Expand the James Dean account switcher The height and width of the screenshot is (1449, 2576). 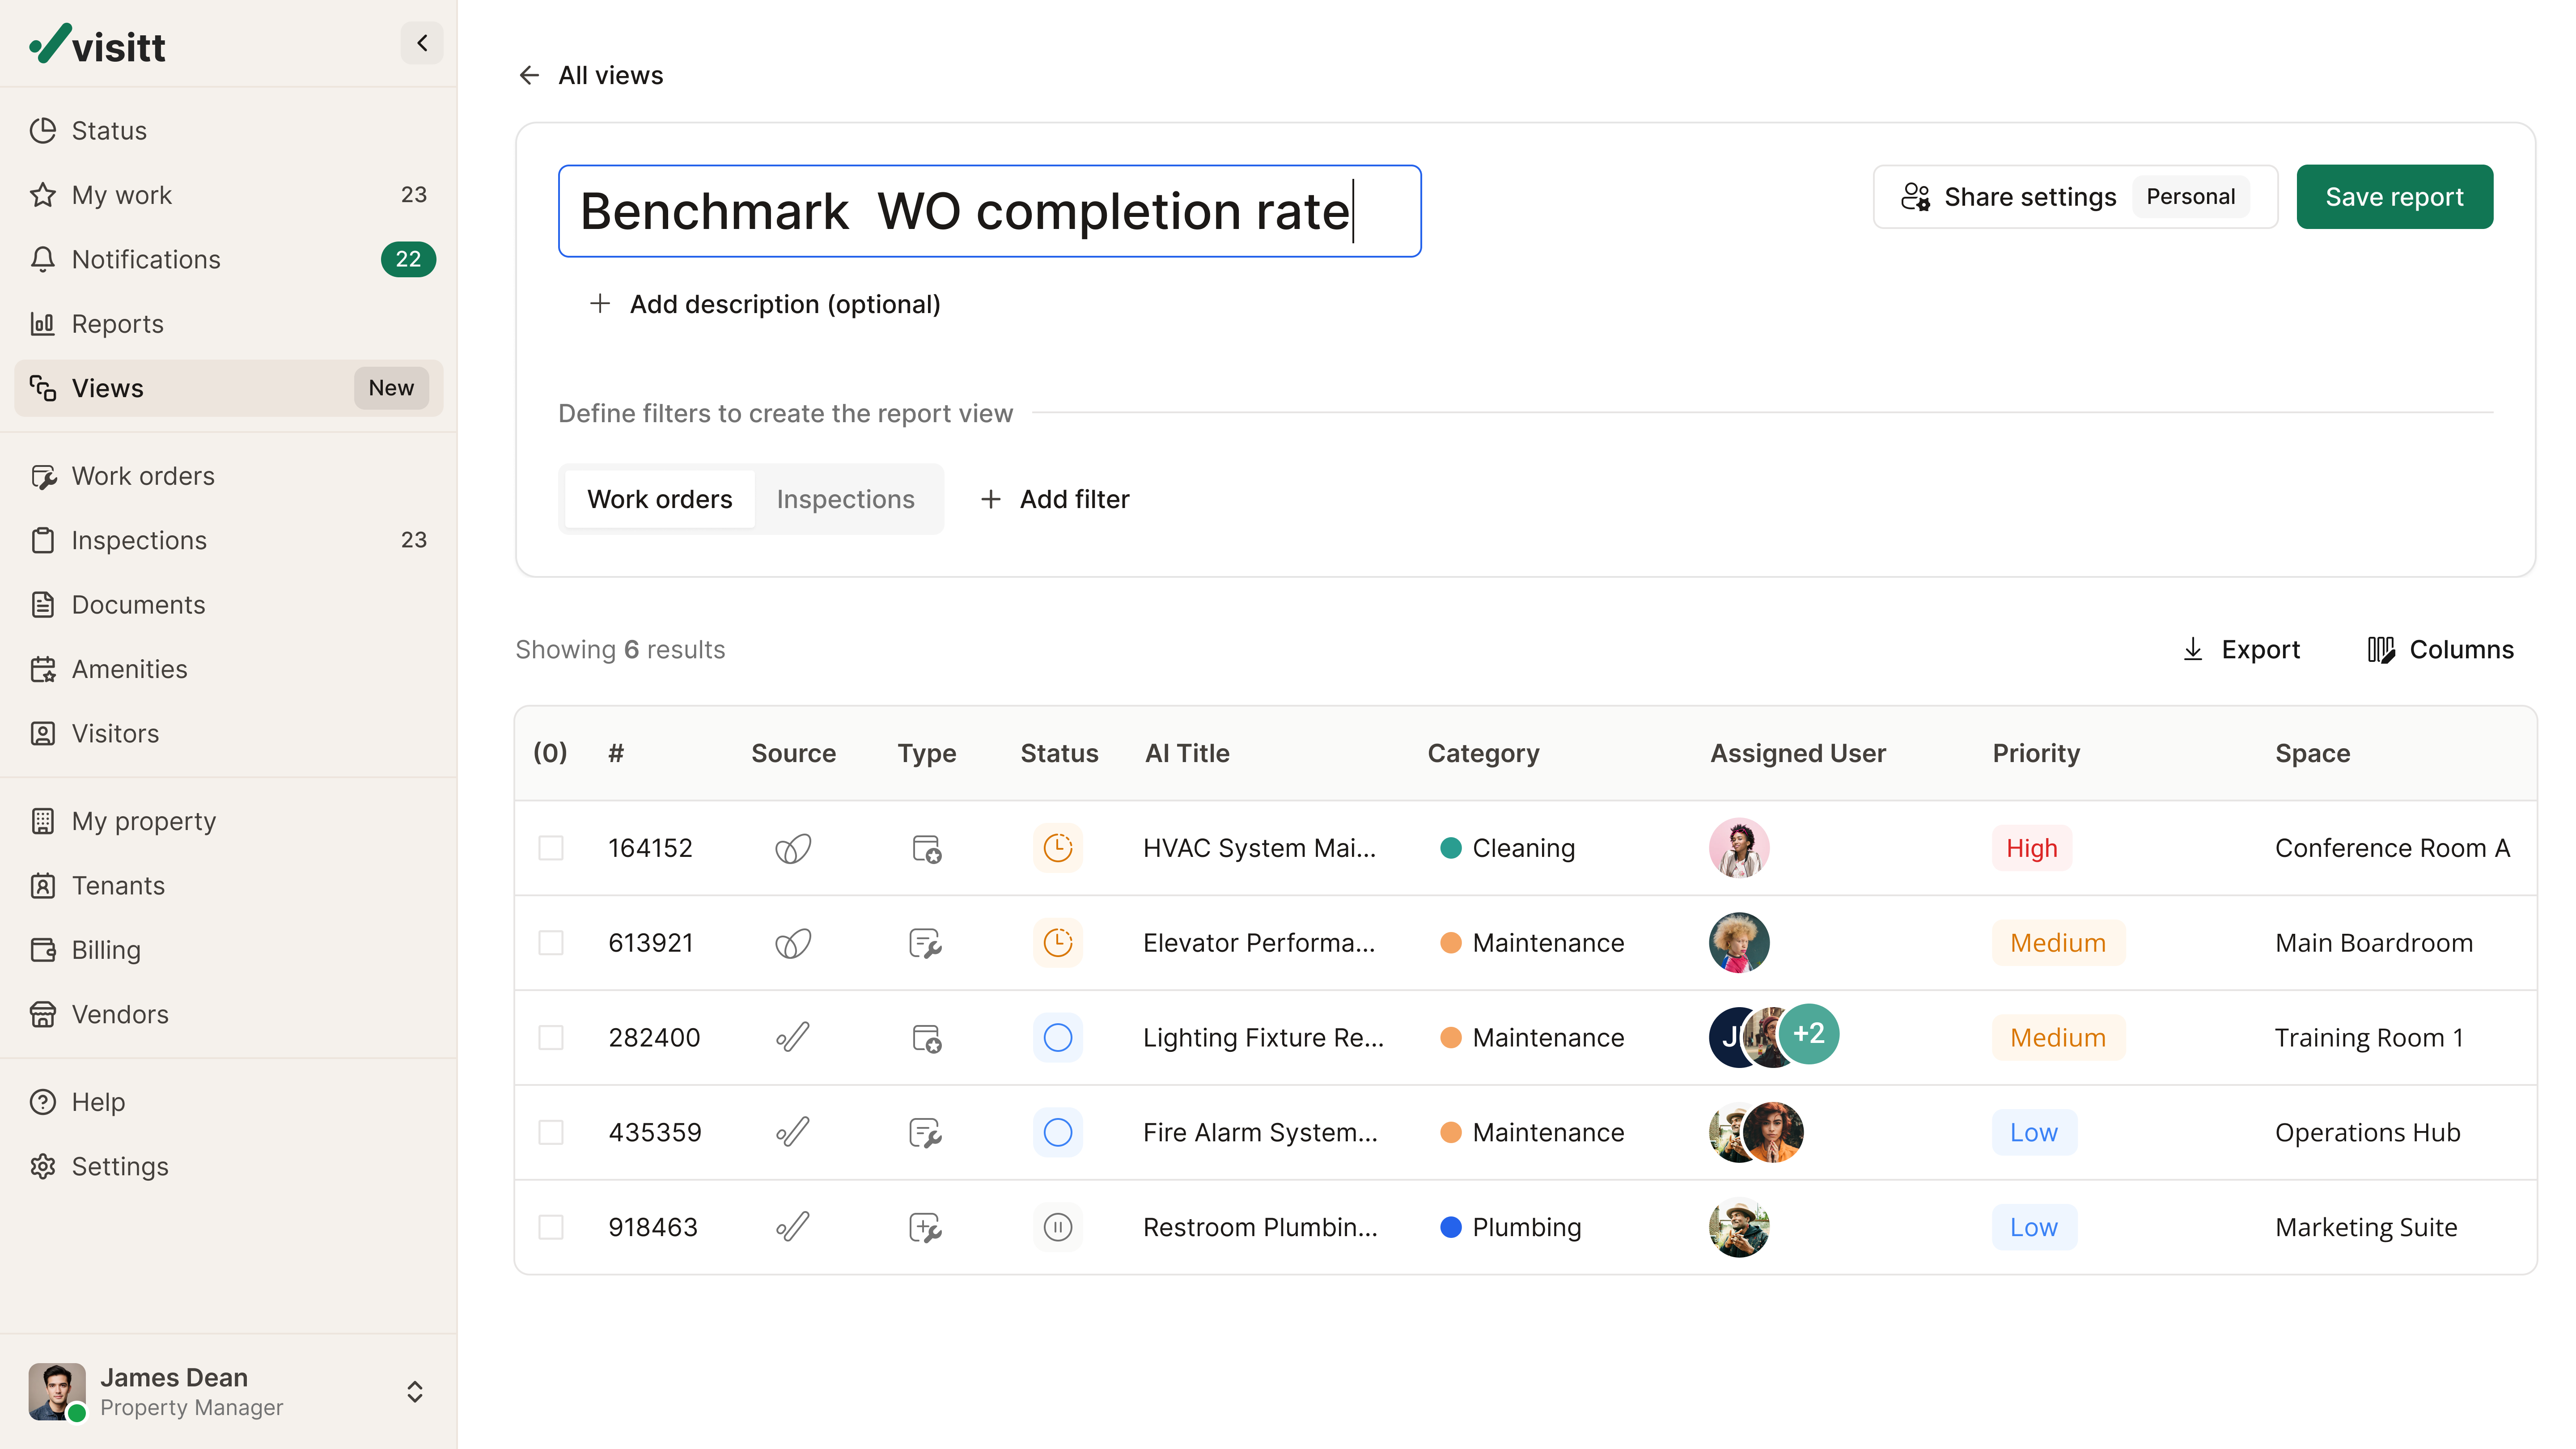415,1392
